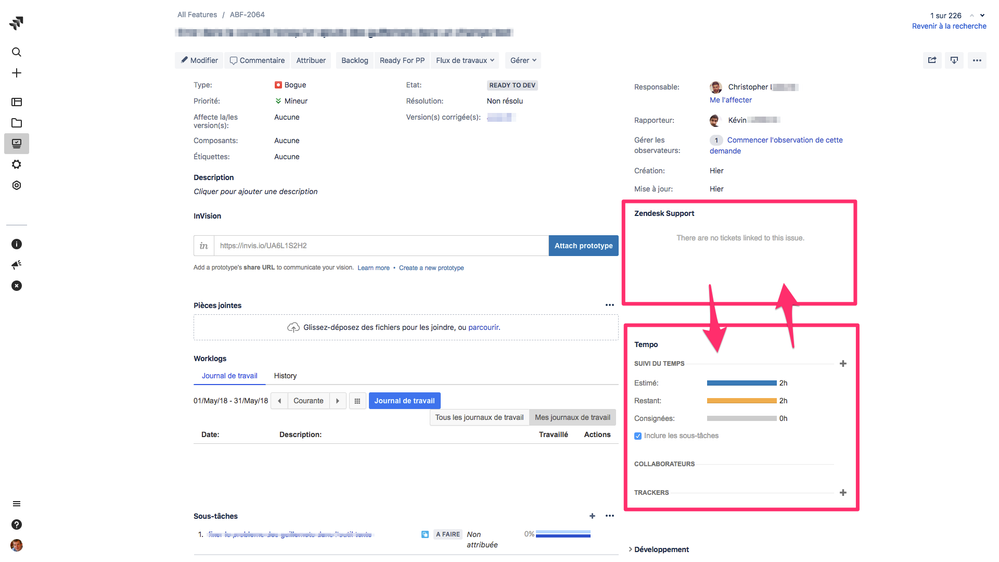Screen dimensions: 999x562
Task: Click the READY TO DEV status badge
Action: pos(512,85)
